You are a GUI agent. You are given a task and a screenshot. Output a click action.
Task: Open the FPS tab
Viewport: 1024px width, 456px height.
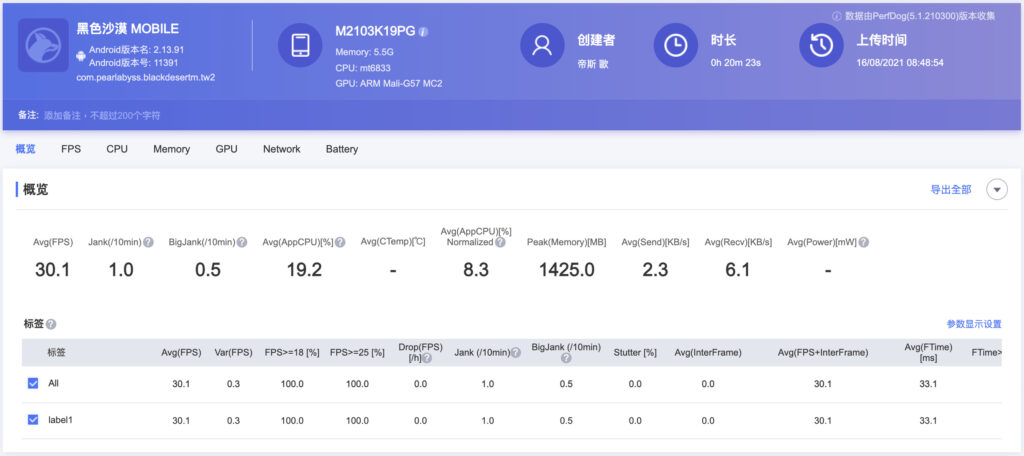tap(71, 149)
